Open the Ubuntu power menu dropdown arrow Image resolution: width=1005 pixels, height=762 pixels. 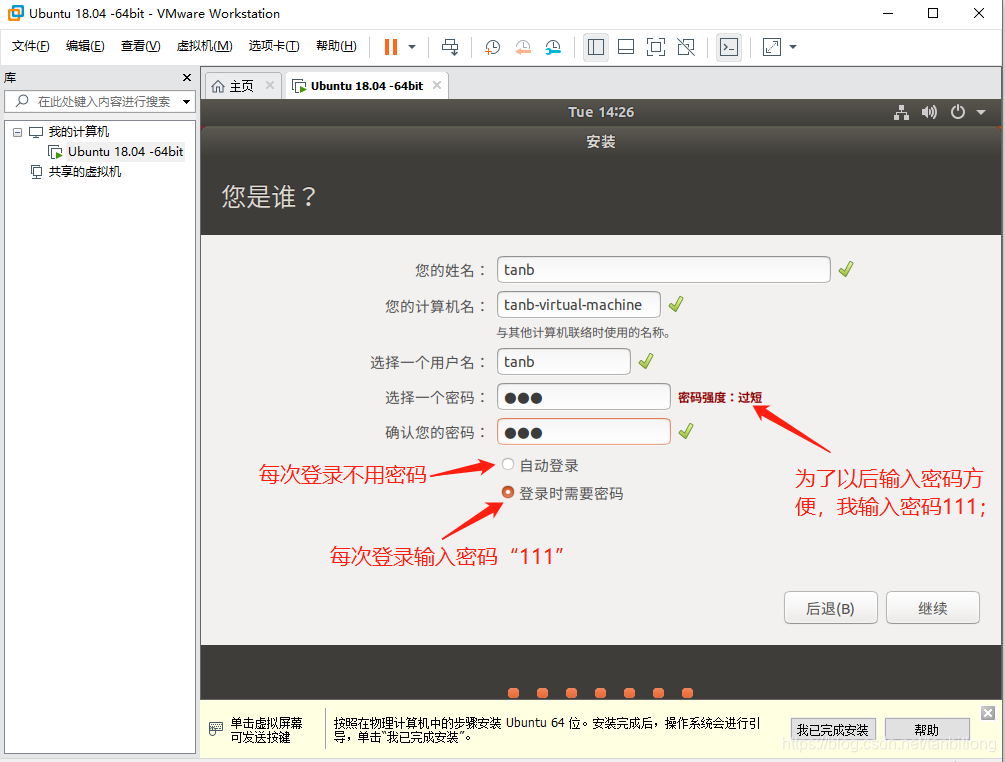pos(978,112)
